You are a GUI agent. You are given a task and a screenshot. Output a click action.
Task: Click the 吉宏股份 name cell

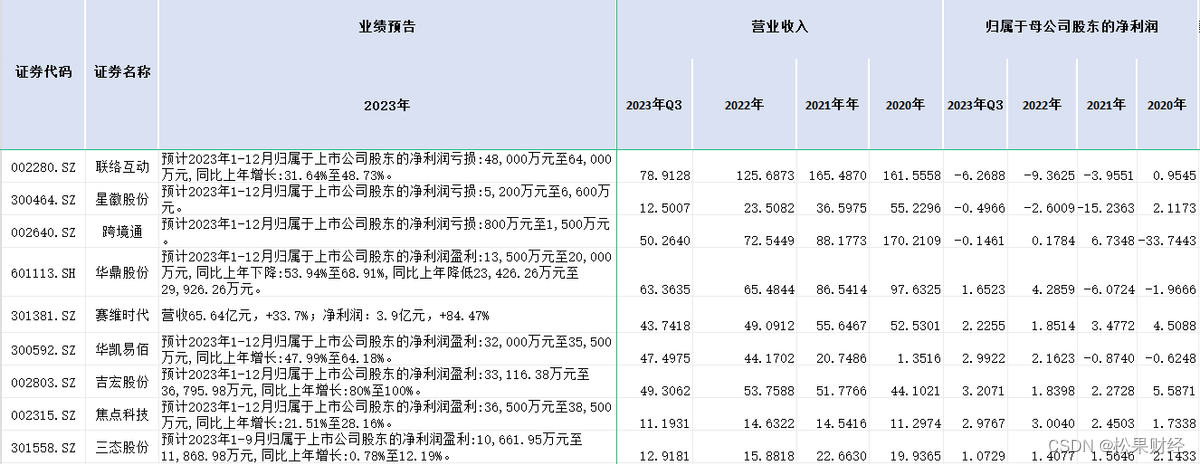coord(122,382)
